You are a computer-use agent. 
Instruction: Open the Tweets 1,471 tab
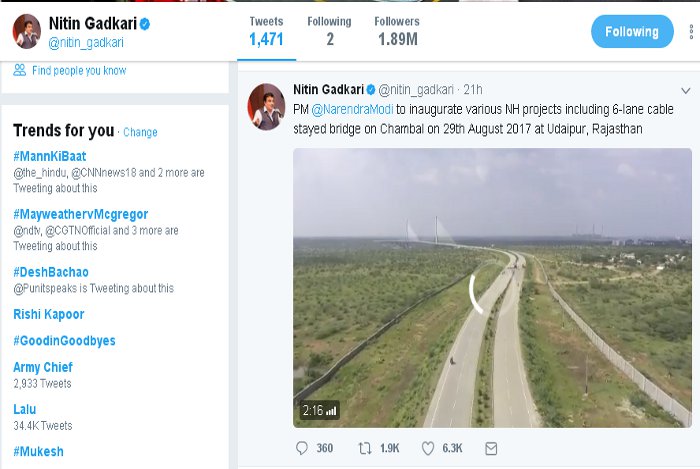point(266,32)
